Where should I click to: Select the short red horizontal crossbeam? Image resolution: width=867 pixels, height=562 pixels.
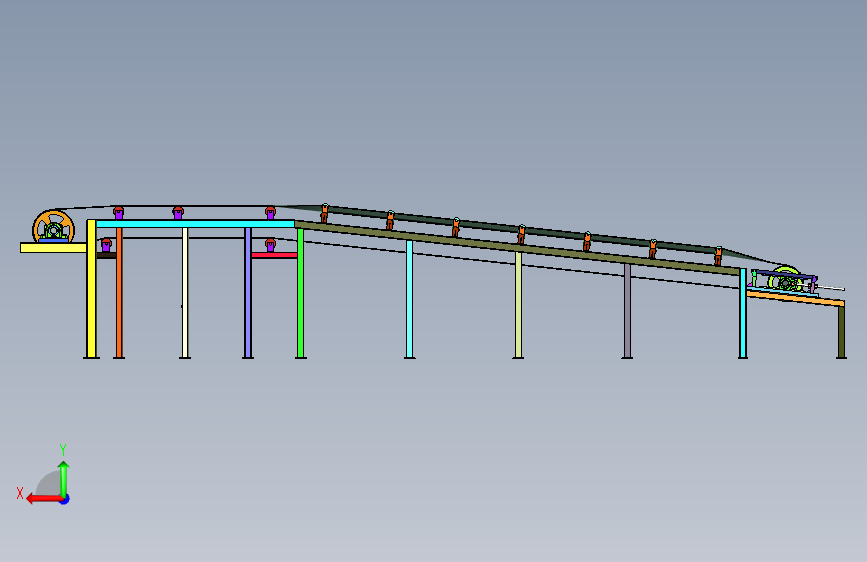[x=274, y=255]
